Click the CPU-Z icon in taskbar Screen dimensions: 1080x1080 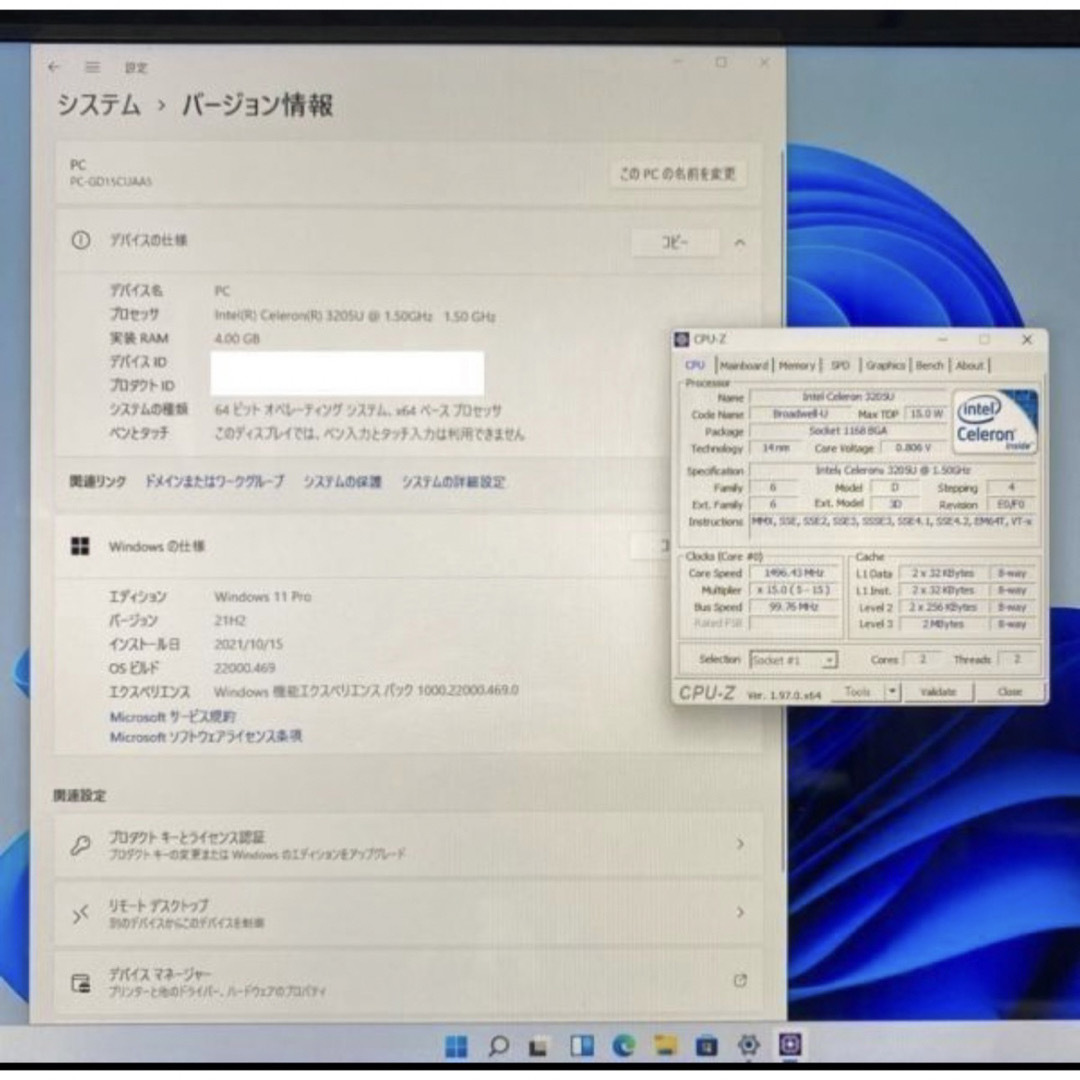[790, 1045]
